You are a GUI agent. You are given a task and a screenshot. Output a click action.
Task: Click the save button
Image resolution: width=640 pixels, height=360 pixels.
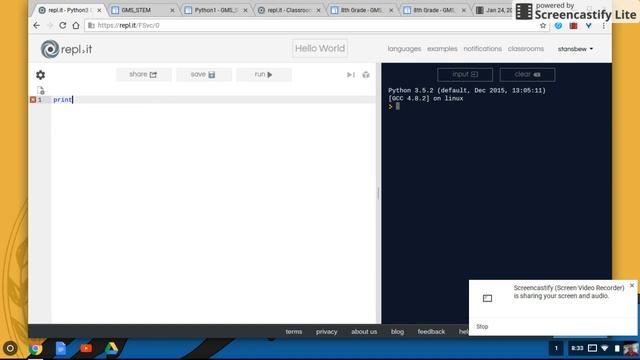203,74
